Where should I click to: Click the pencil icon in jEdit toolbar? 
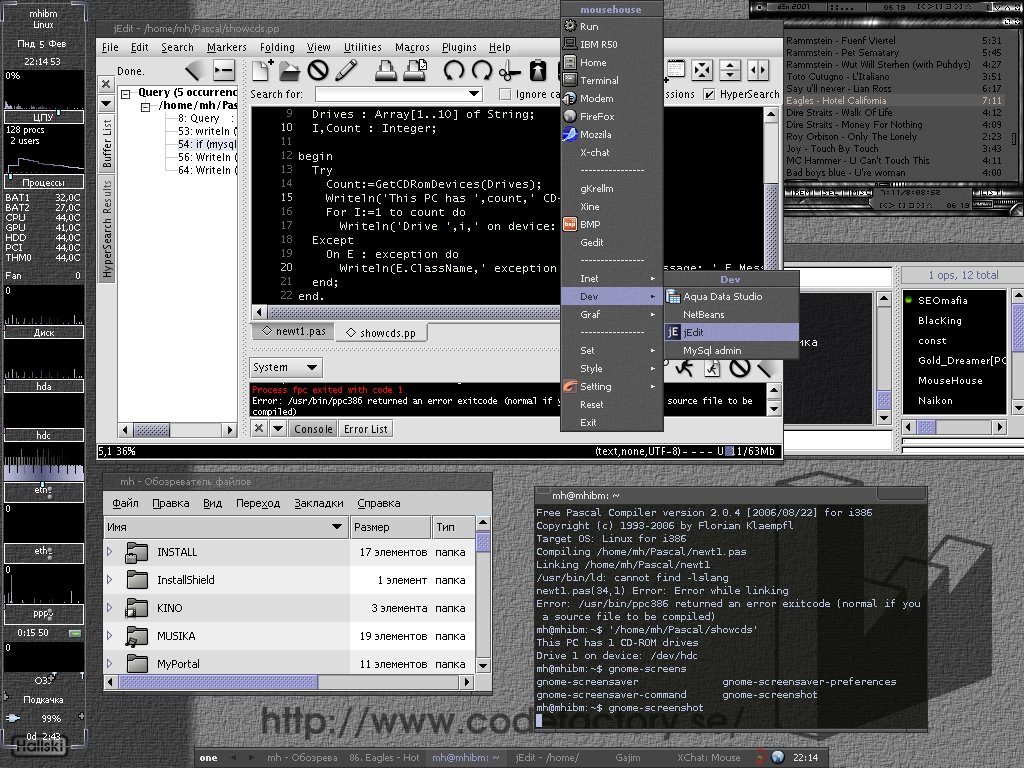346,70
